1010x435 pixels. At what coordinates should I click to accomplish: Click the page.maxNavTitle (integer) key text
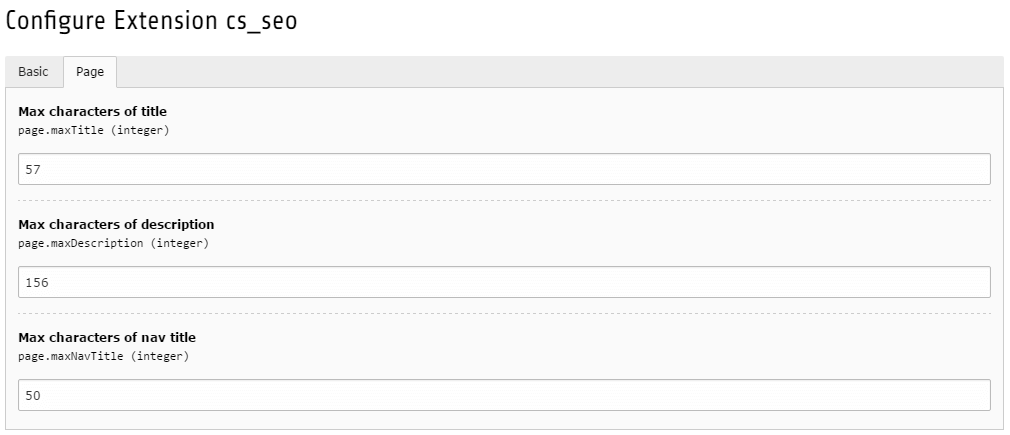[103, 355]
